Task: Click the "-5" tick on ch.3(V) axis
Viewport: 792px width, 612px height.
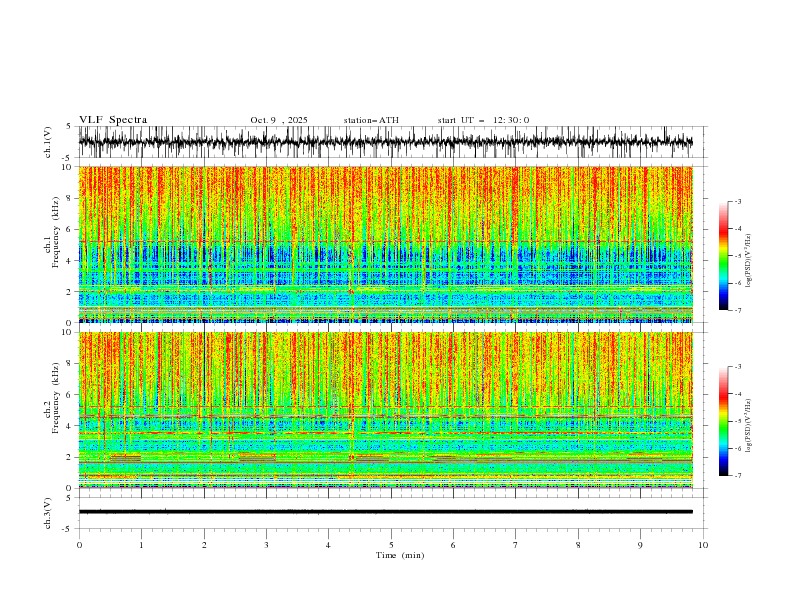Action: coord(68,529)
